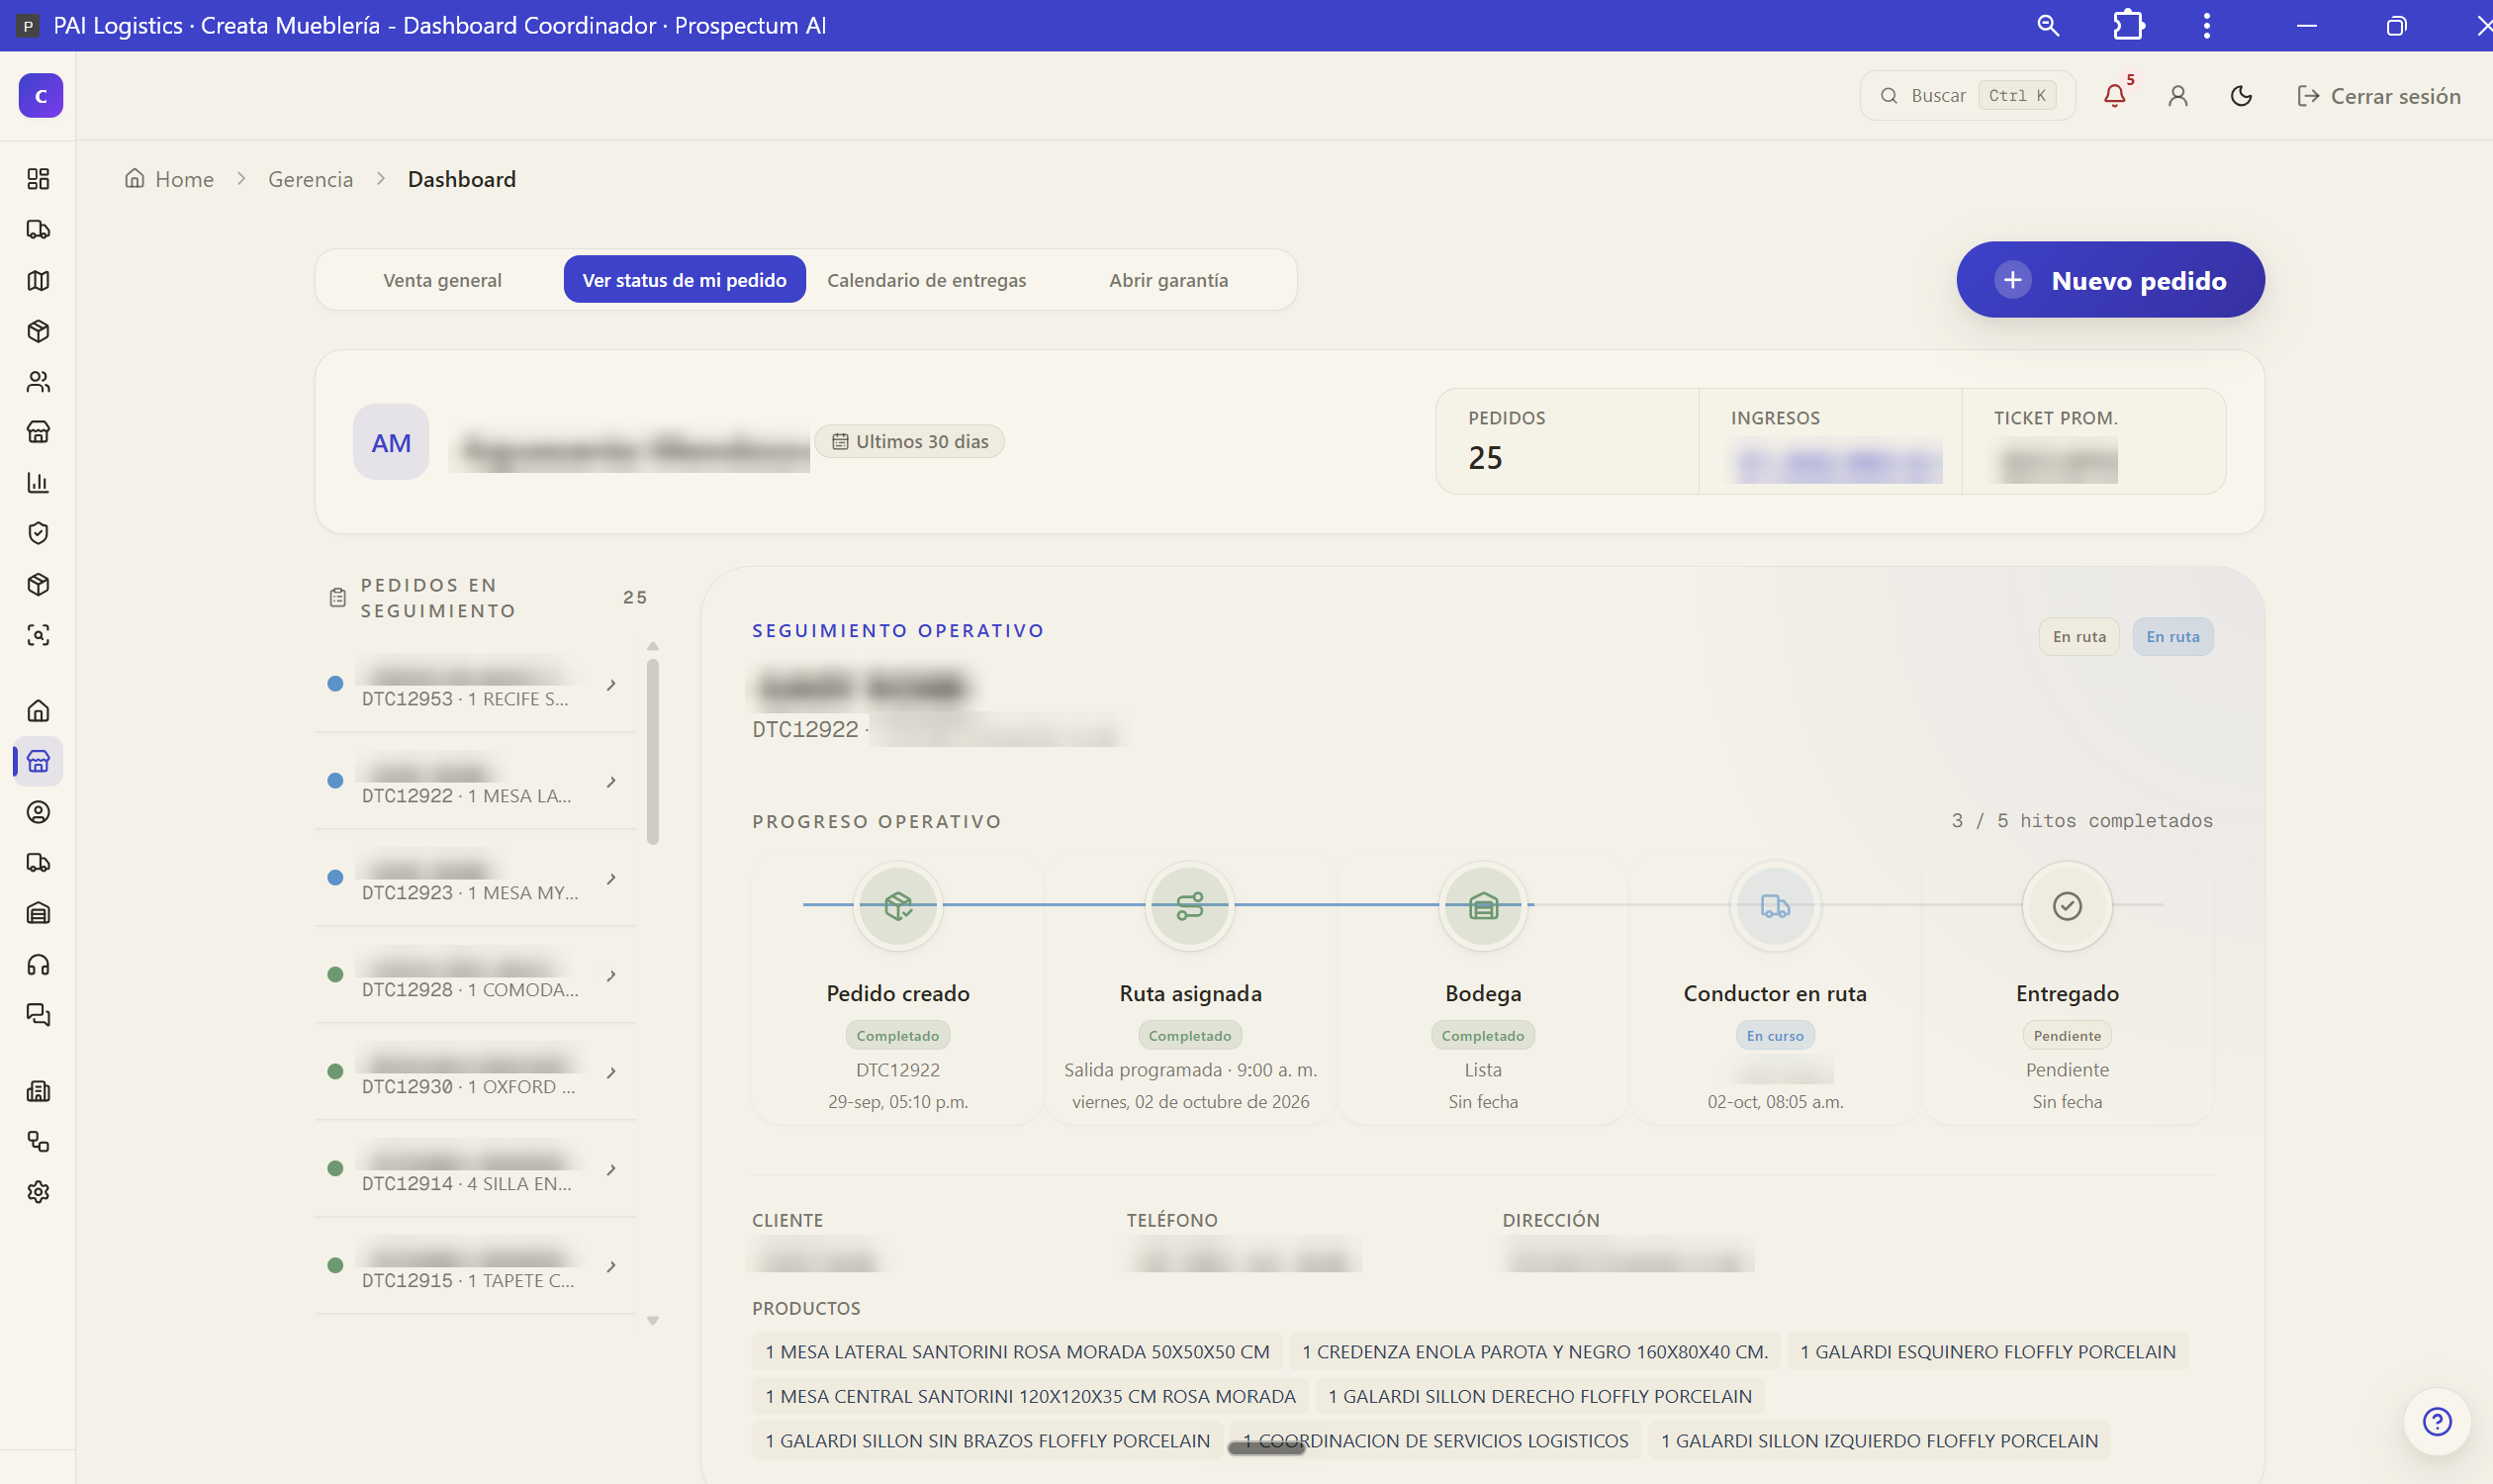Open the help question mark button

tap(2437, 1421)
